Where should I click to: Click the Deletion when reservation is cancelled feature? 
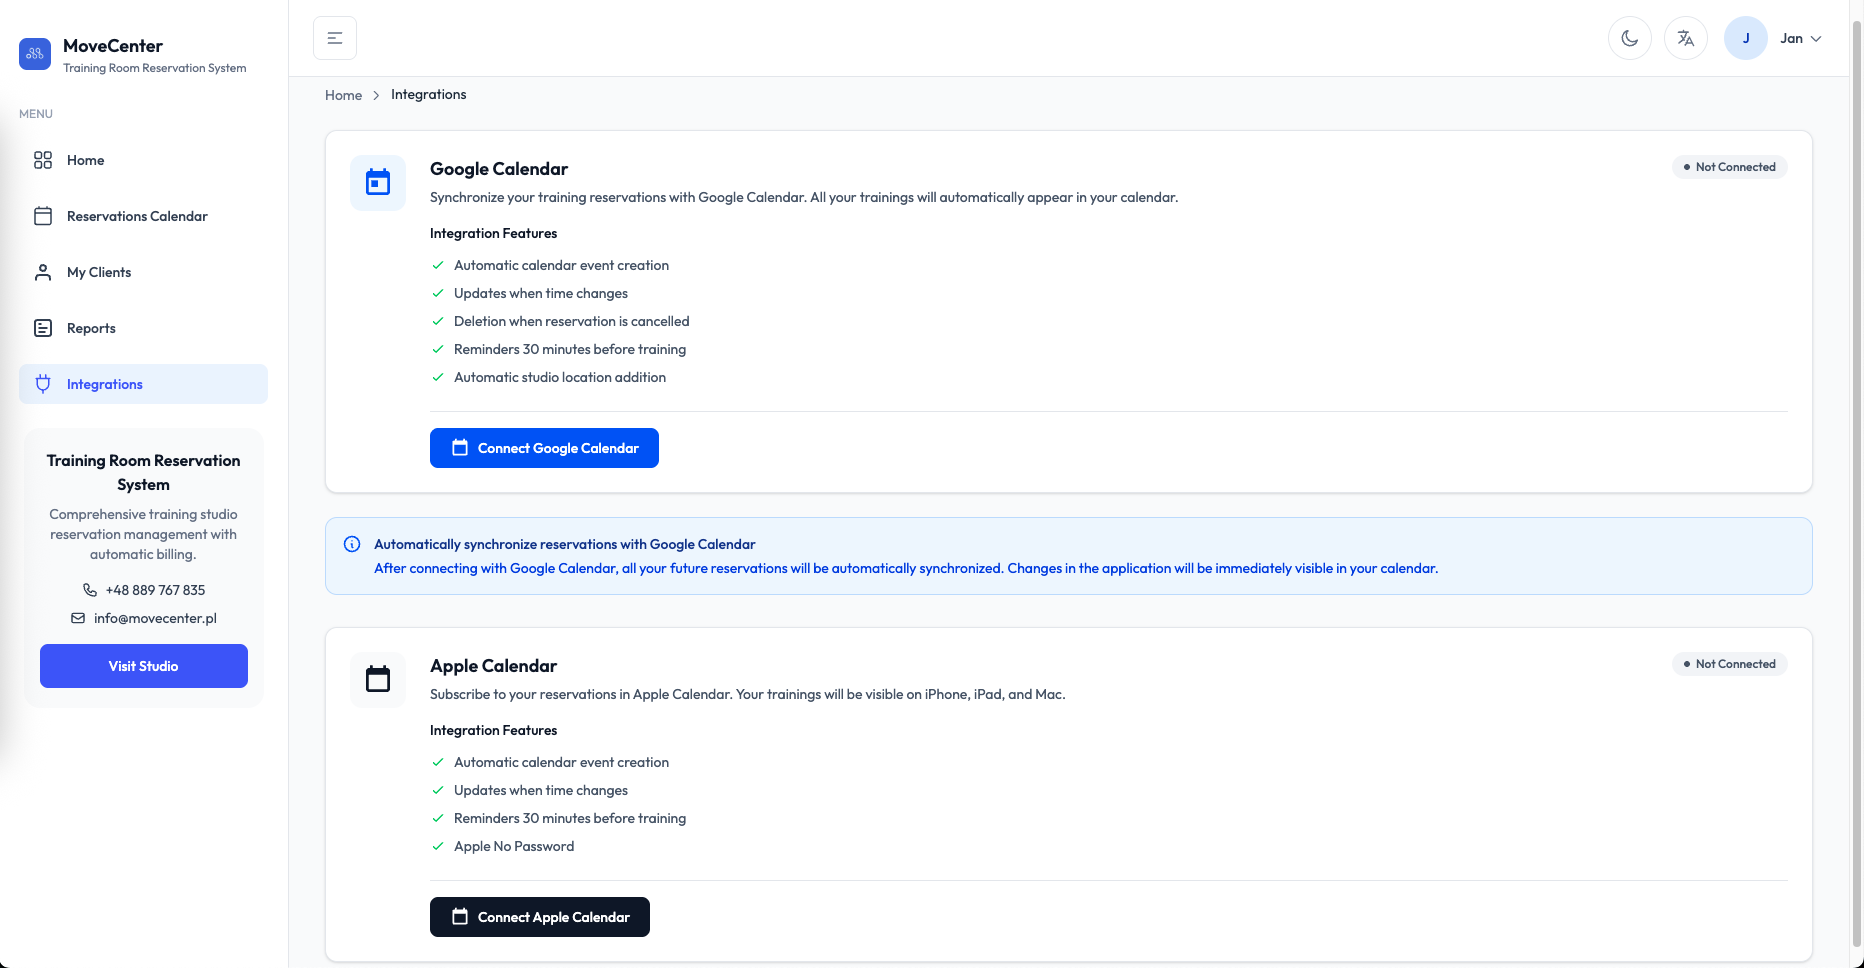coord(571,321)
